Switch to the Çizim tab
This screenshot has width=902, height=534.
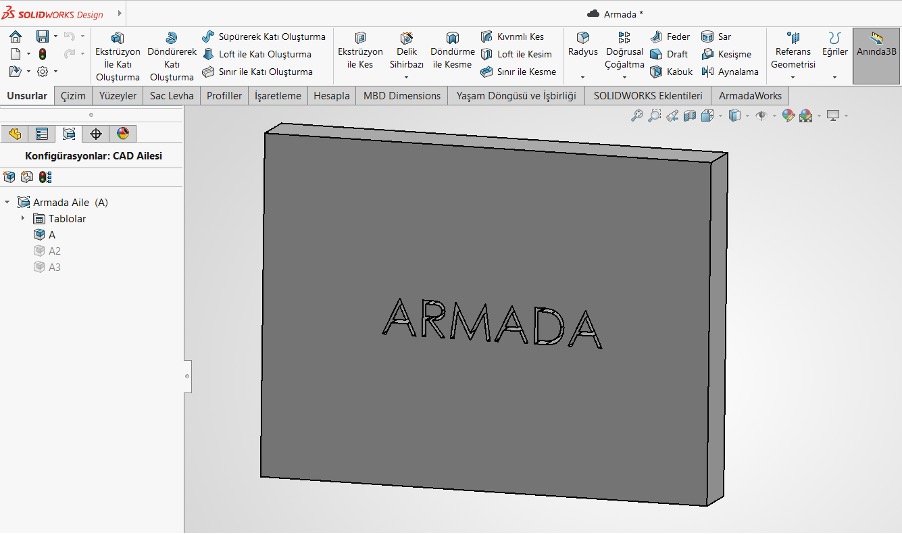tap(73, 96)
